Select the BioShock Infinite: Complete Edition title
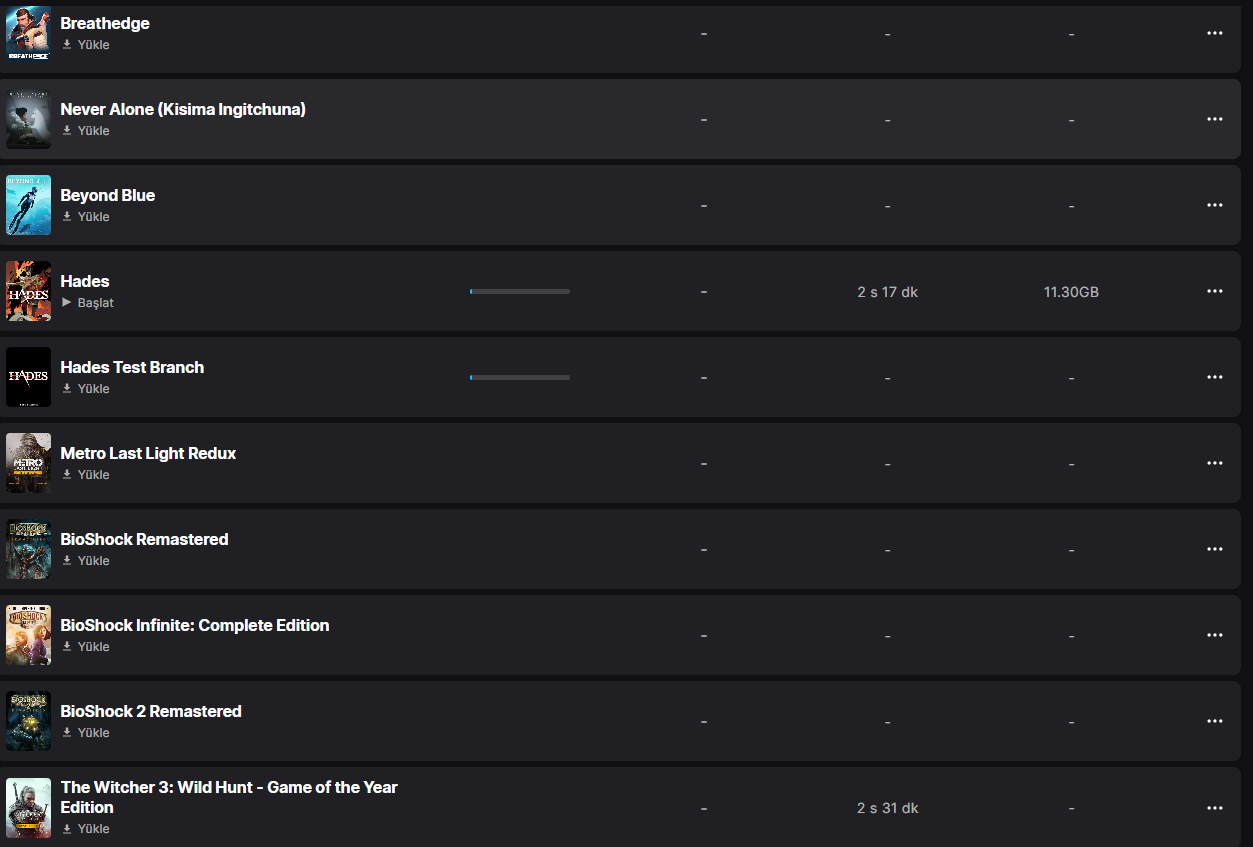 194,625
